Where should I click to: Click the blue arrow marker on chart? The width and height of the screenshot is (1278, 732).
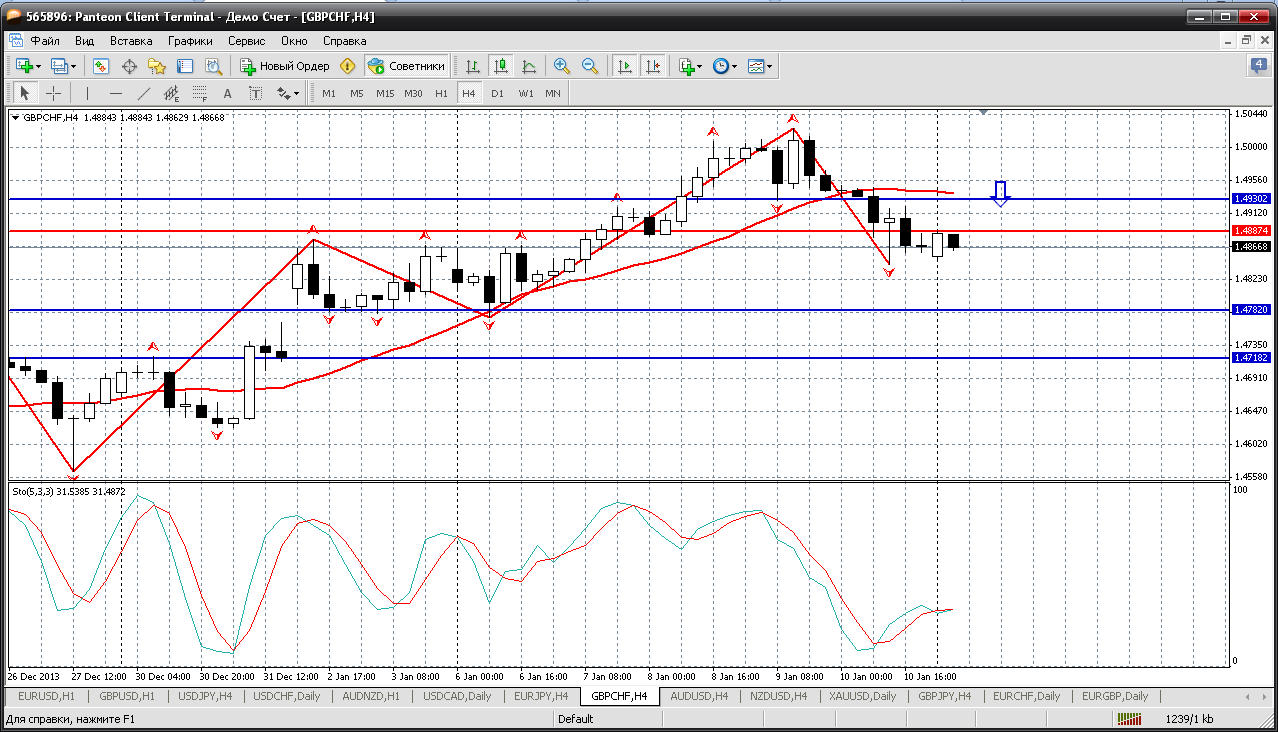tap(1001, 193)
